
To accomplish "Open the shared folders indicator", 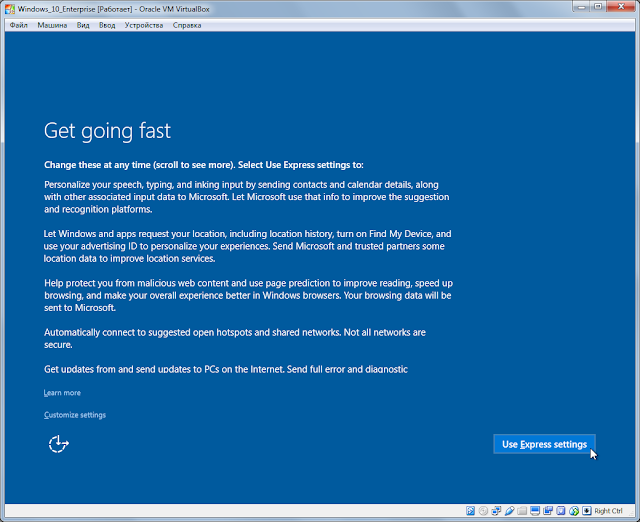I will pos(522,511).
